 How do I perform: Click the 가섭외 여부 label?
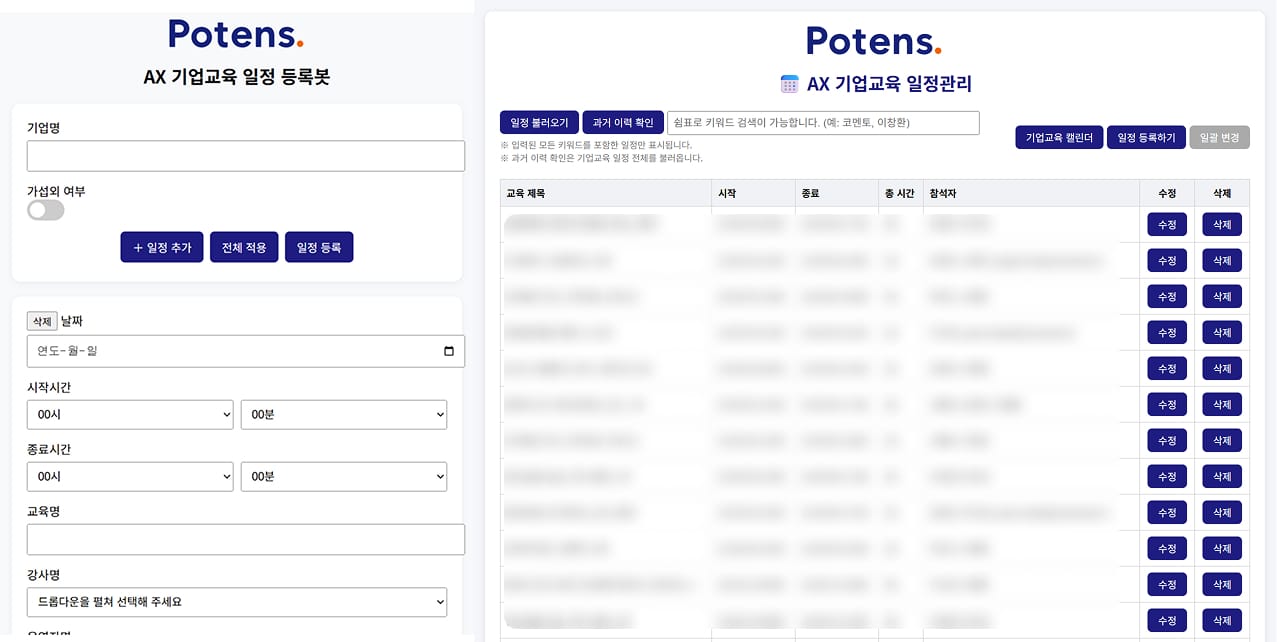56,190
